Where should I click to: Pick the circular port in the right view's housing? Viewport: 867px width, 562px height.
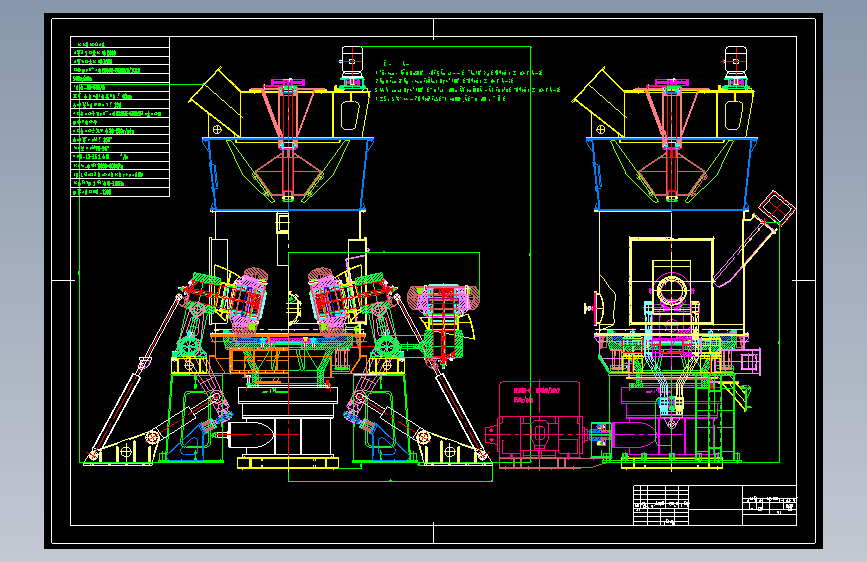(671, 289)
